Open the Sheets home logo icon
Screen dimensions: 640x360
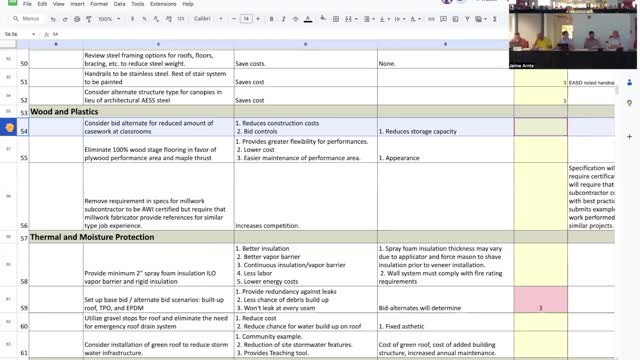point(13,2)
